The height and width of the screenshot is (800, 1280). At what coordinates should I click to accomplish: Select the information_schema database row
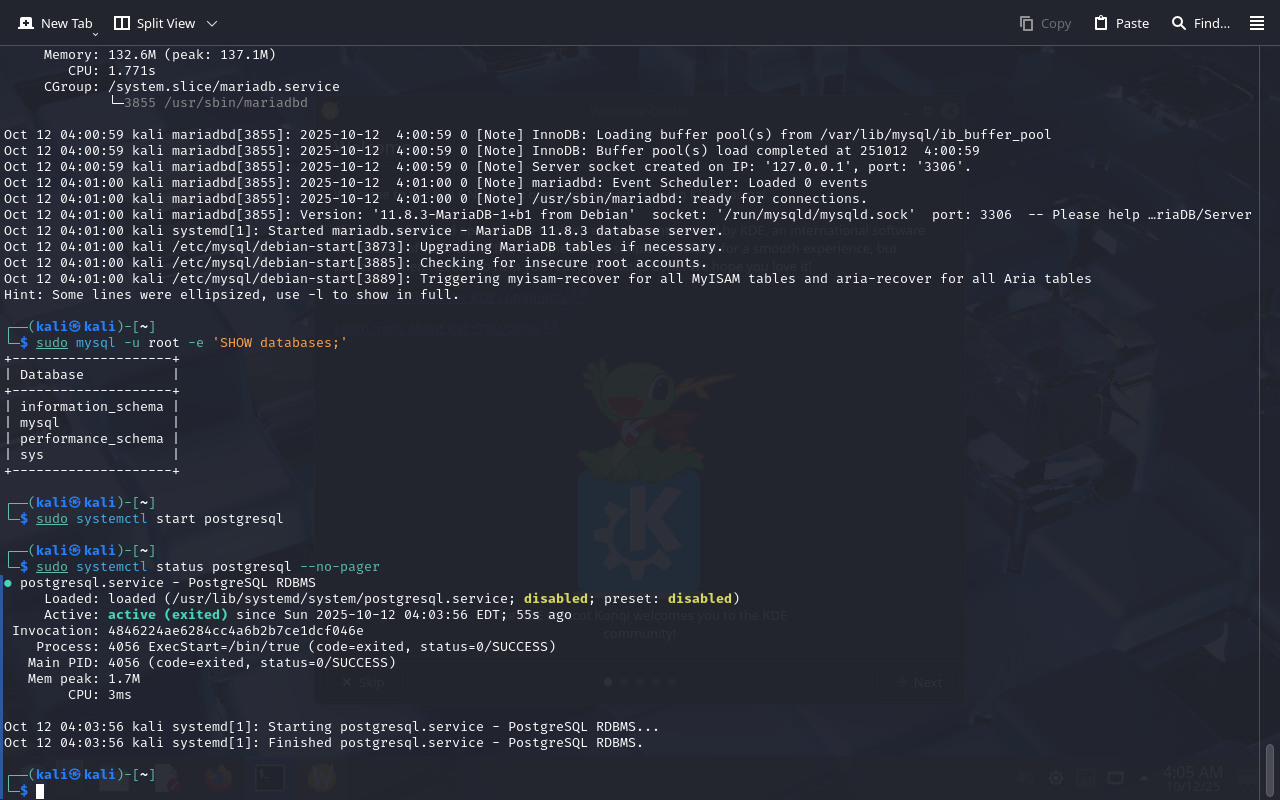tap(91, 407)
